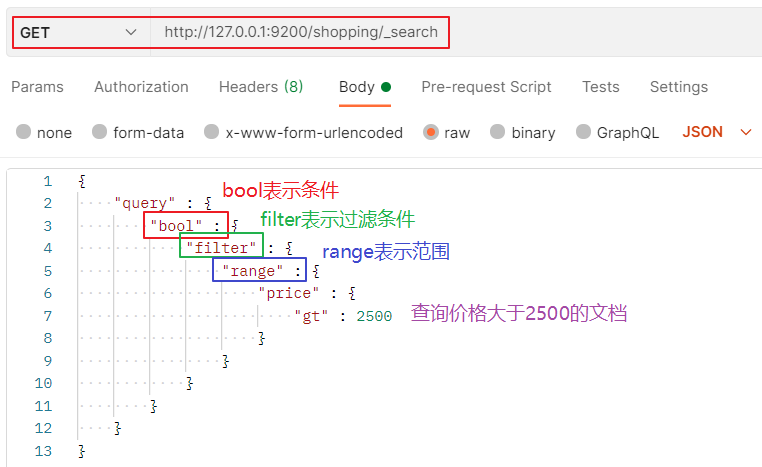Screen dimensions: 762x467
Task: Click line number 10 in the gutter
Action: [x=43, y=383]
